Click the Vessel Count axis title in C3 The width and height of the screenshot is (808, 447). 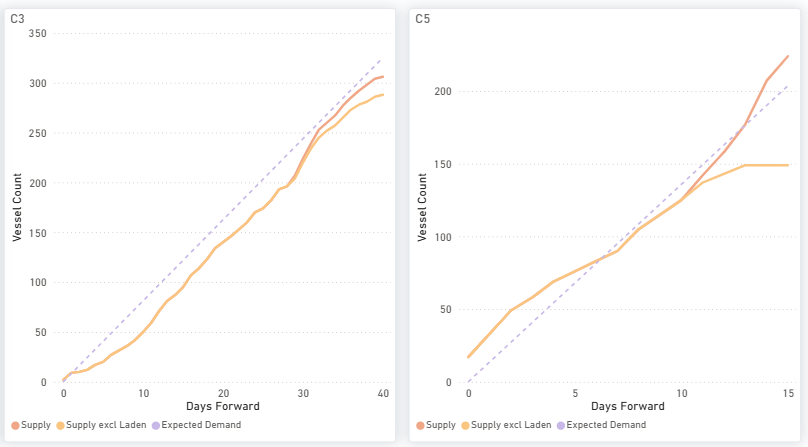[x=17, y=207]
